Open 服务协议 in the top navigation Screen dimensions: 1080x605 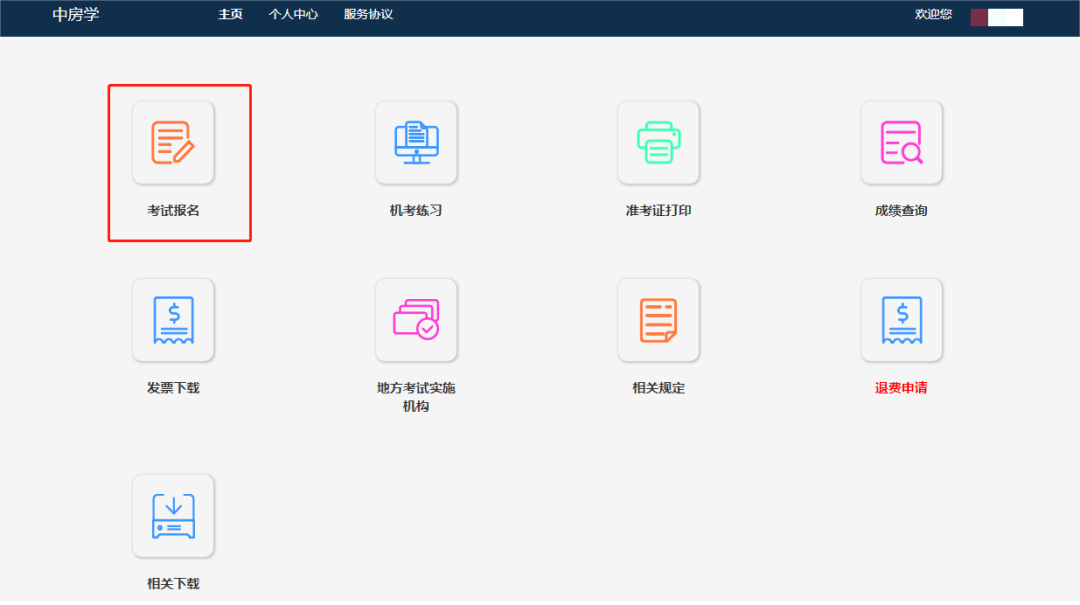point(368,15)
